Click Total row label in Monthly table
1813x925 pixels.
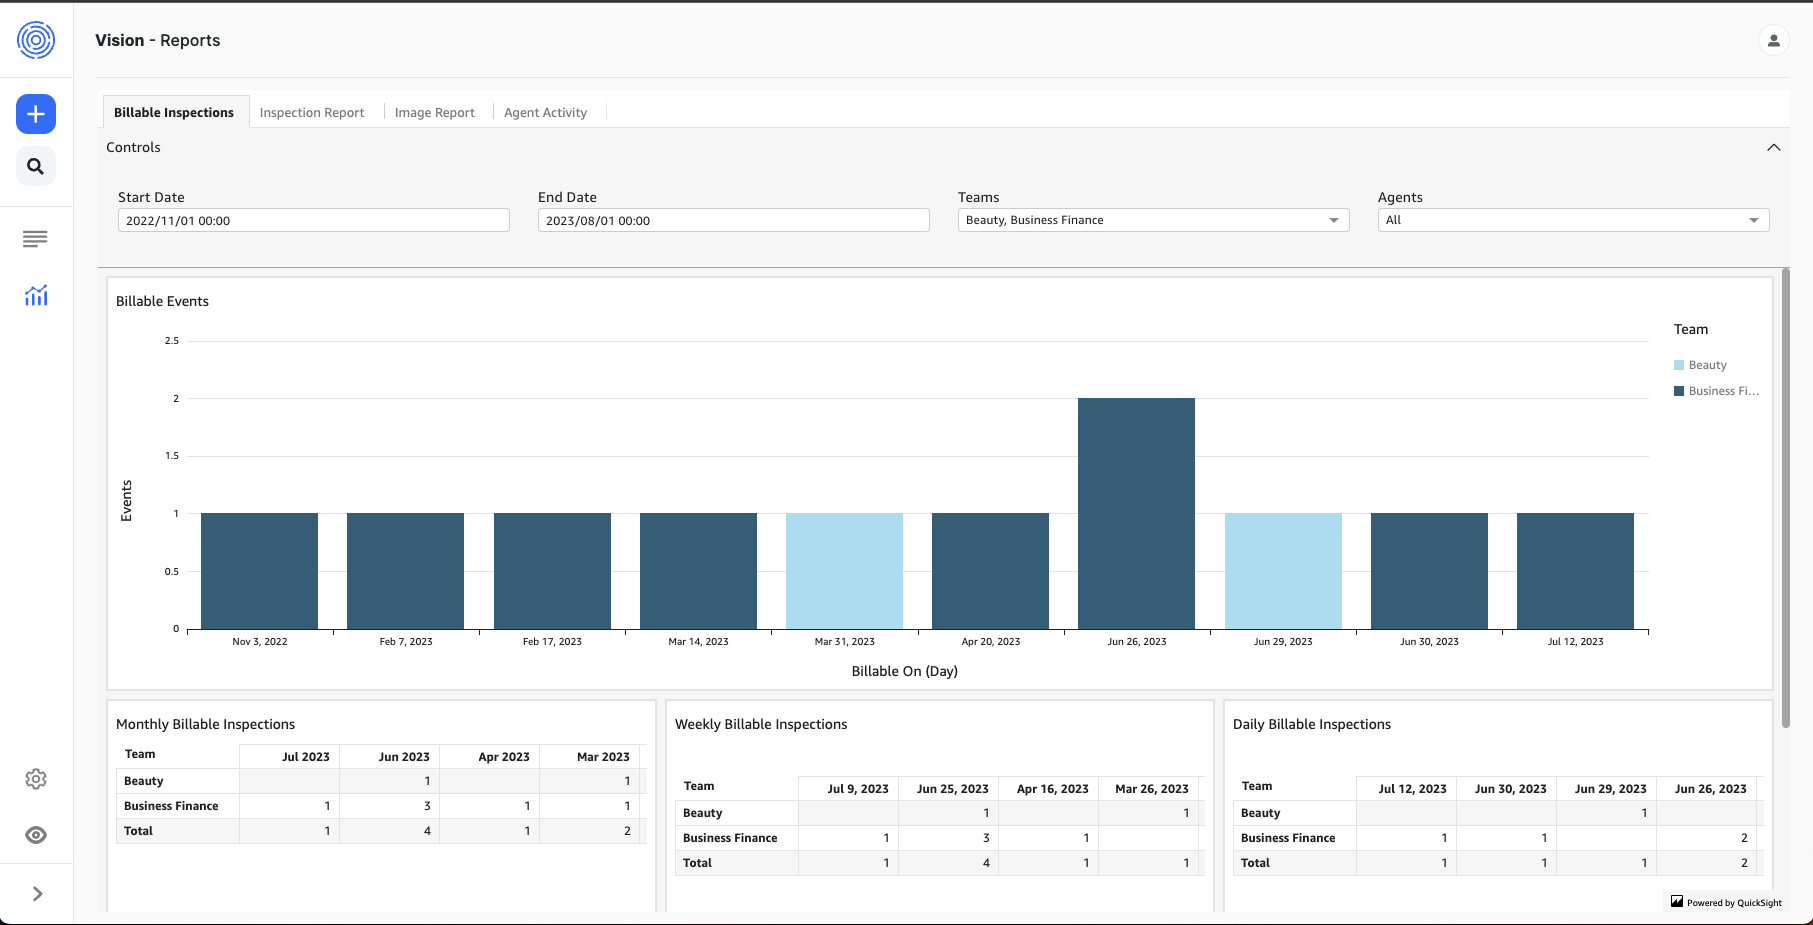point(138,831)
